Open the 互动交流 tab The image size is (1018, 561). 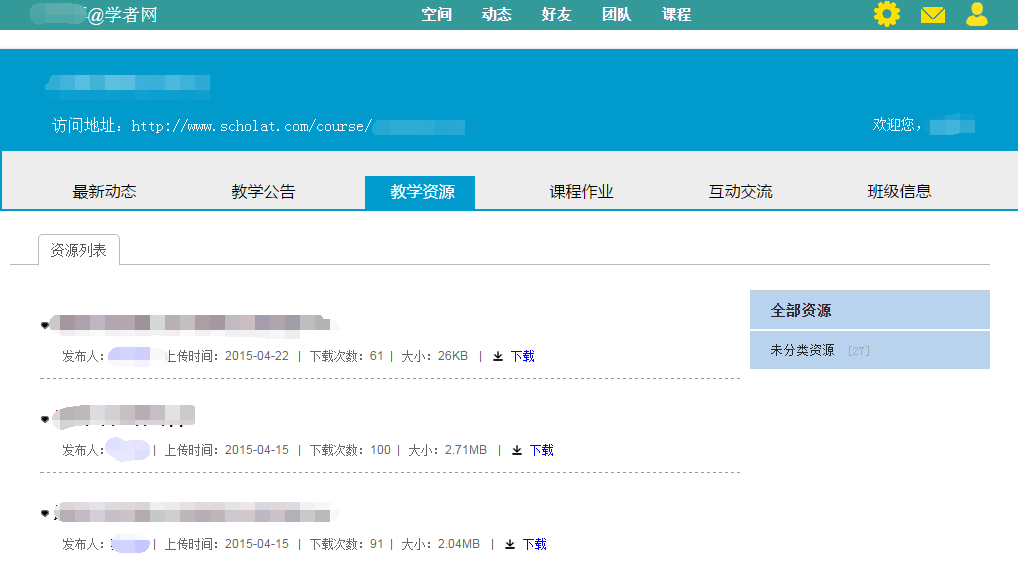[740, 192]
